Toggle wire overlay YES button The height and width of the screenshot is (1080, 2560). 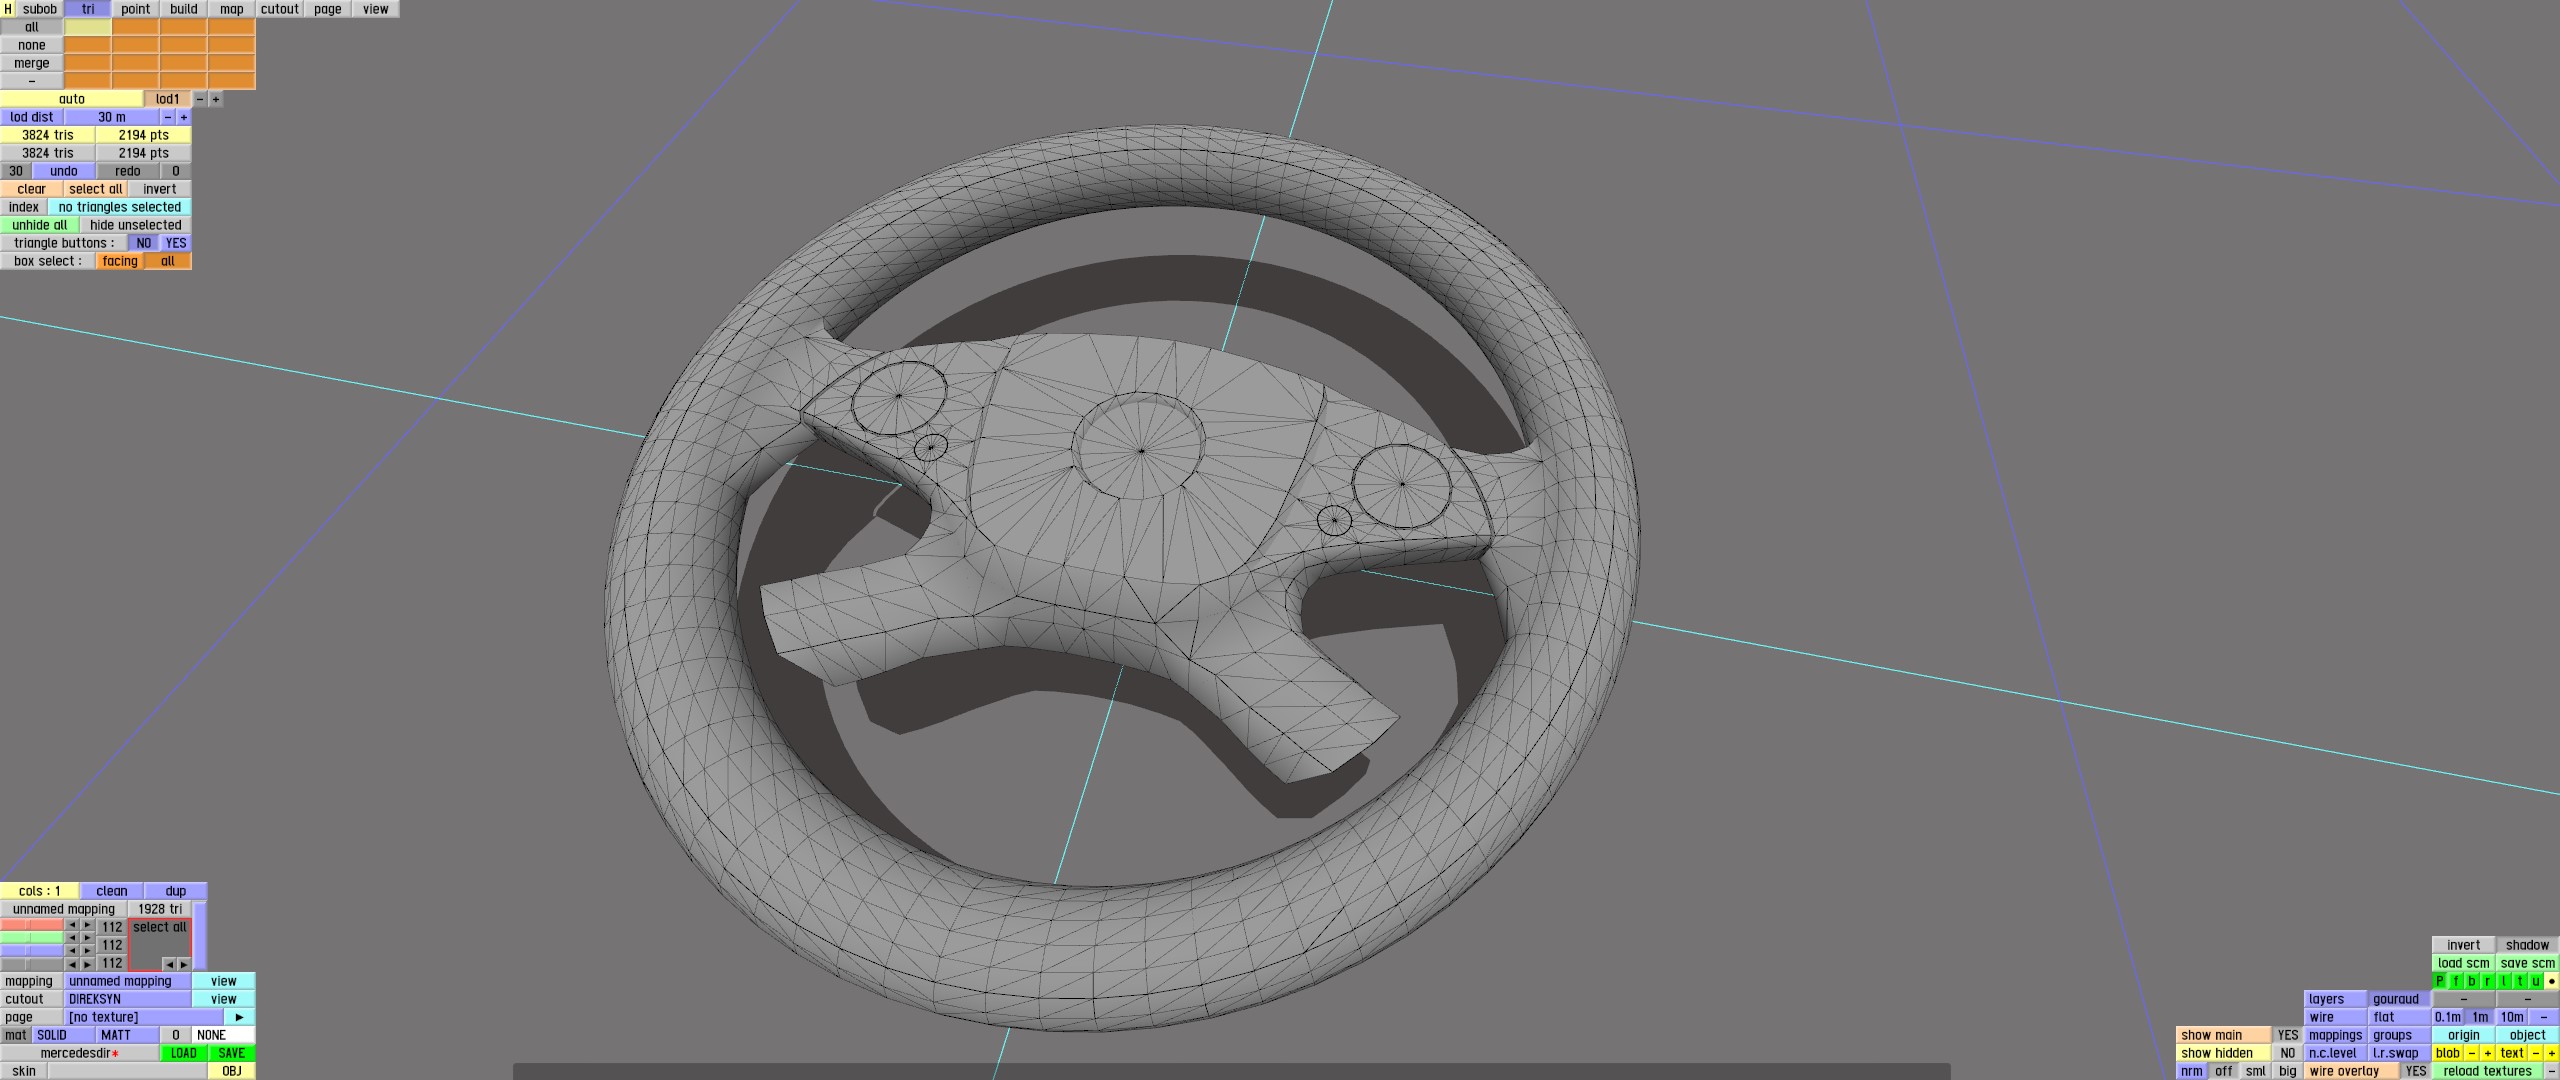tap(2415, 1071)
